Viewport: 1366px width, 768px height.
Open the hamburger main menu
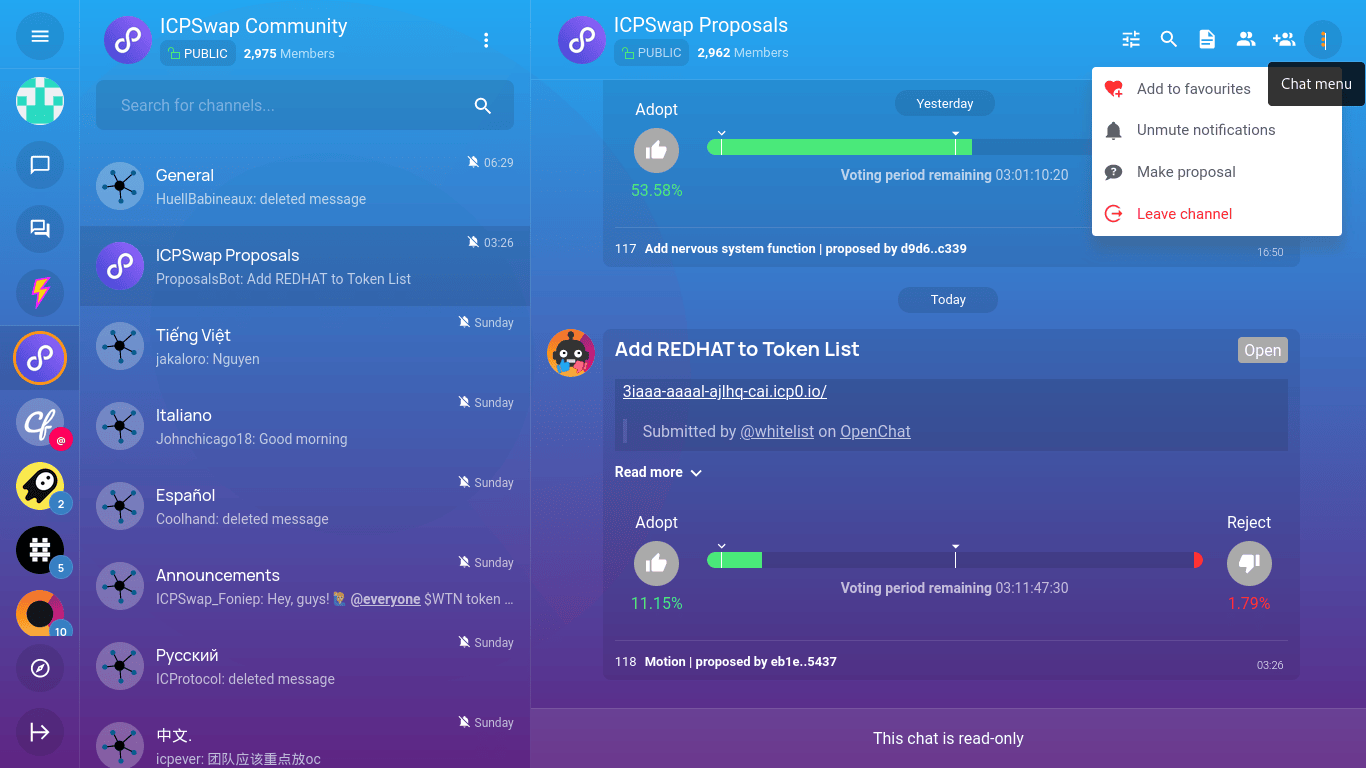coord(40,37)
